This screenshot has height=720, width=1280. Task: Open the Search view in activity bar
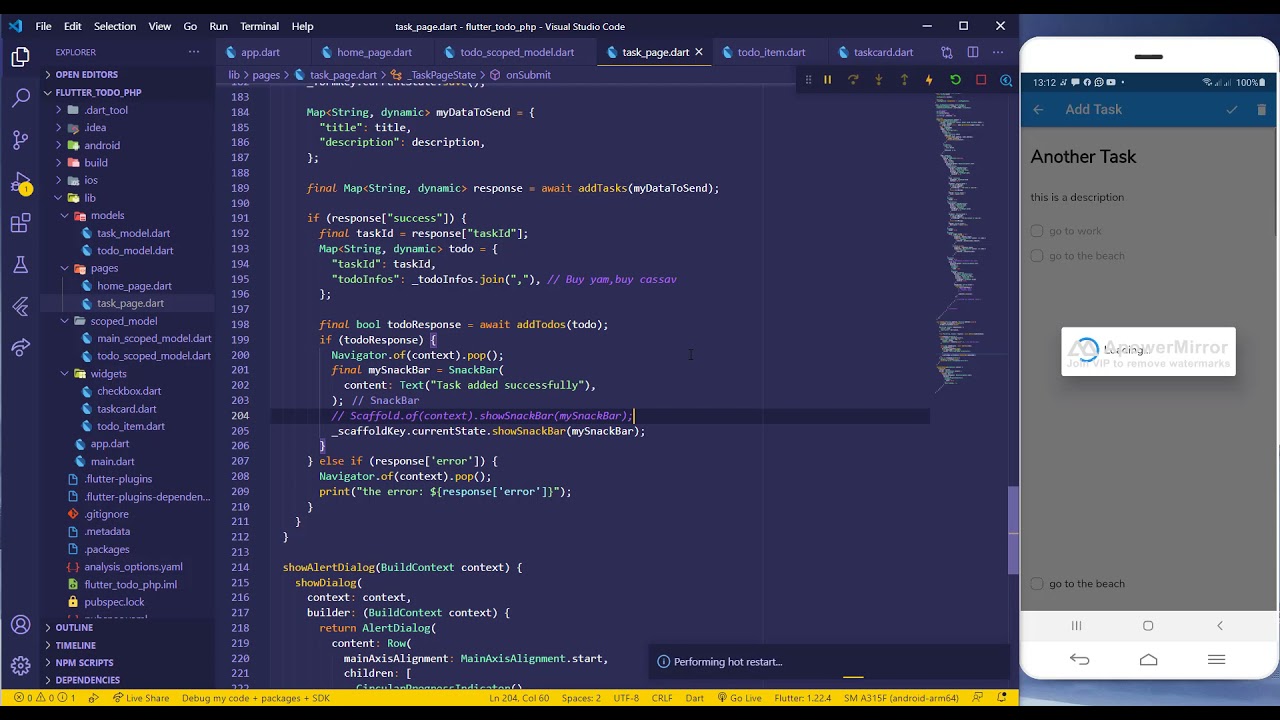pyautogui.click(x=20, y=98)
